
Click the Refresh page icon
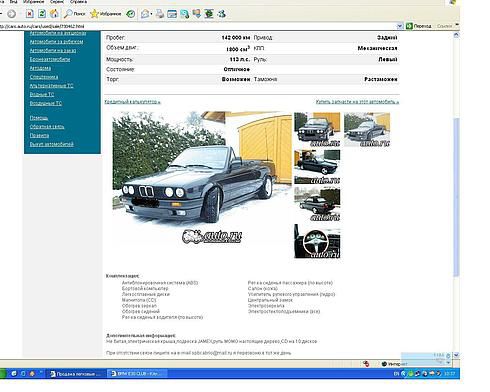point(42,14)
